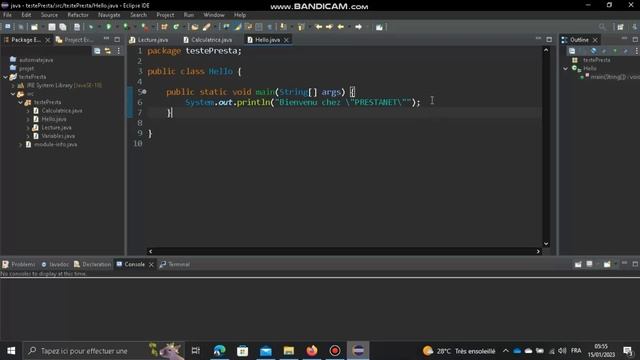Close the Console view tab
Viewport: 640px width, 360px height.
pyautogui.click(x=151, y=264)
